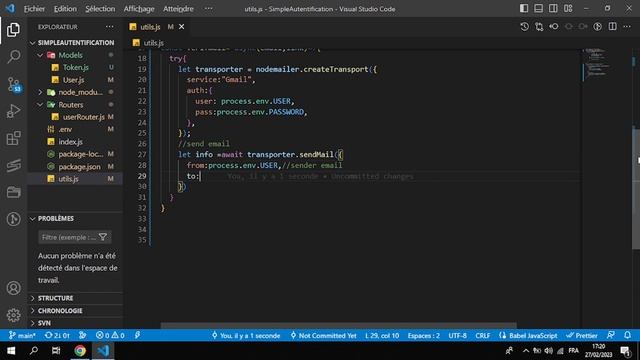640x360 pixels.
Task: Open the Accounts menu icon
Action: [13, 288]
